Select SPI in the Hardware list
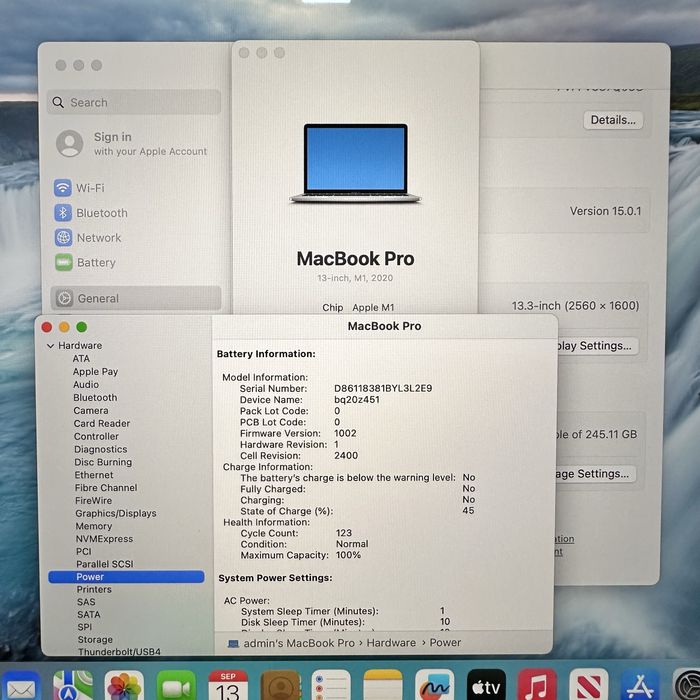This screenshot has width=700, height=700. pos(85,627)
